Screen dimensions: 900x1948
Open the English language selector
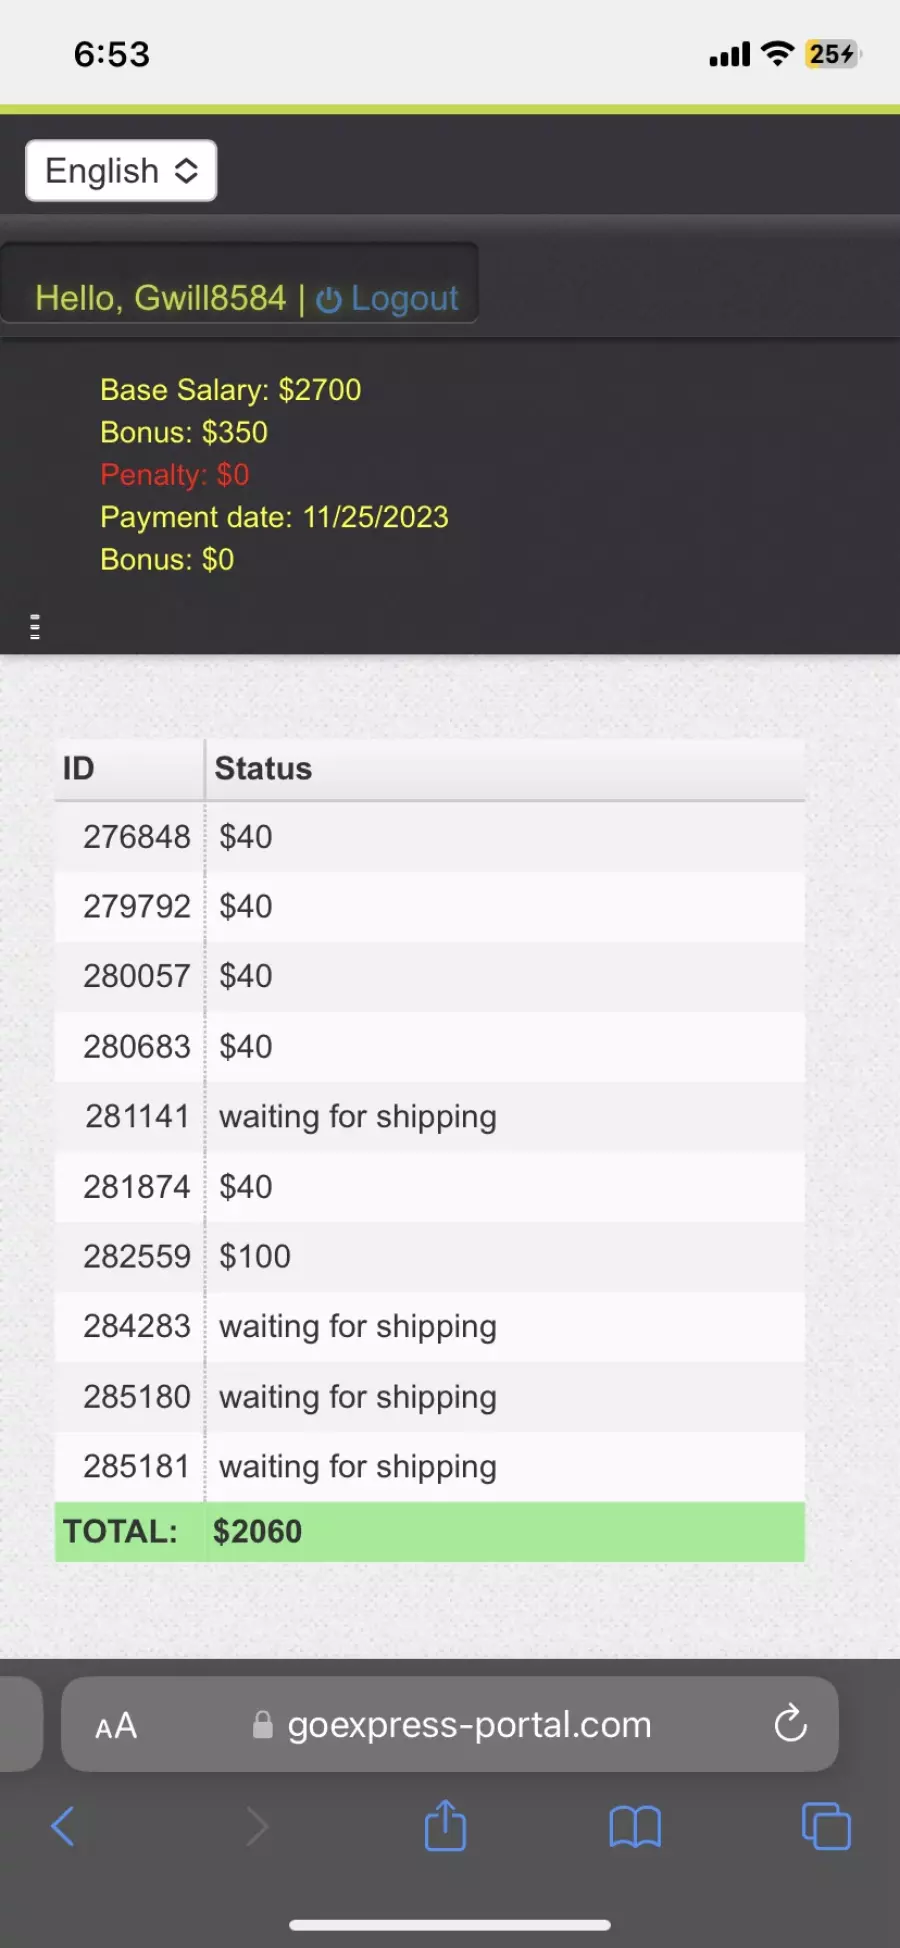pos(121,171)
